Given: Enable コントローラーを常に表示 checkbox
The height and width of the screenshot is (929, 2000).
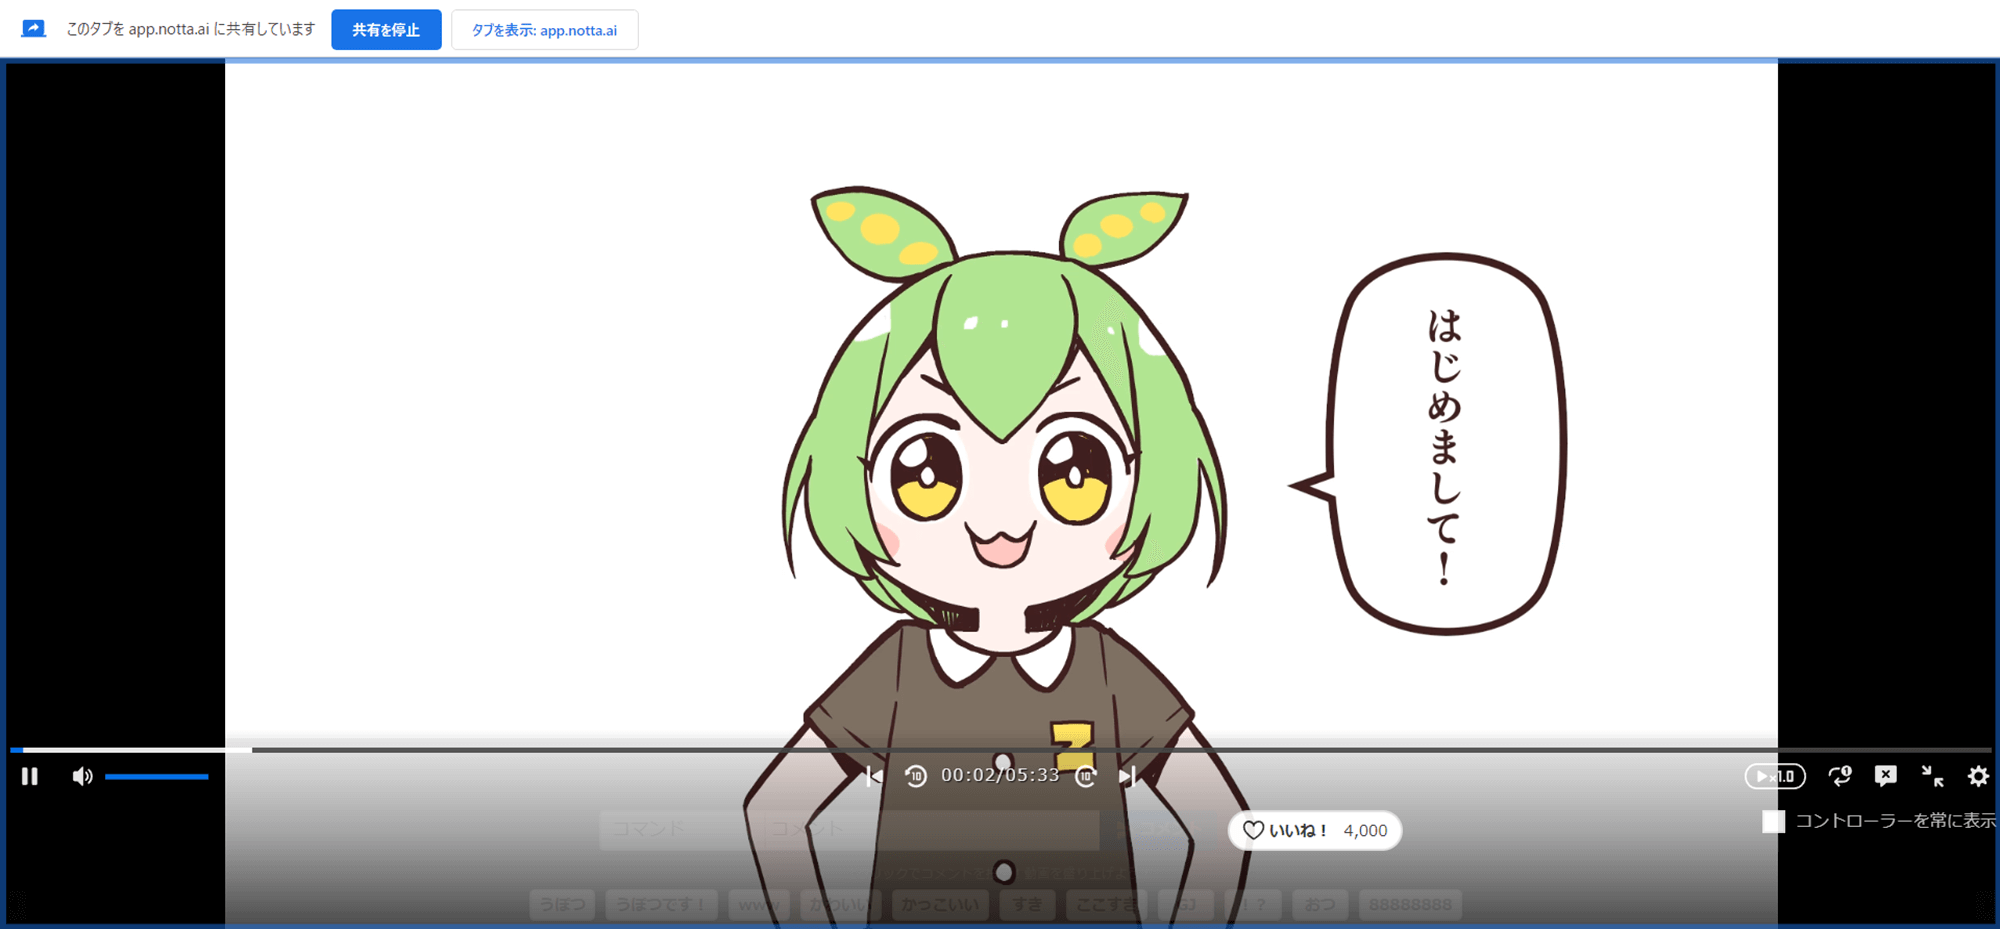Looking at the screenshot, I should tap(1774, 821).
